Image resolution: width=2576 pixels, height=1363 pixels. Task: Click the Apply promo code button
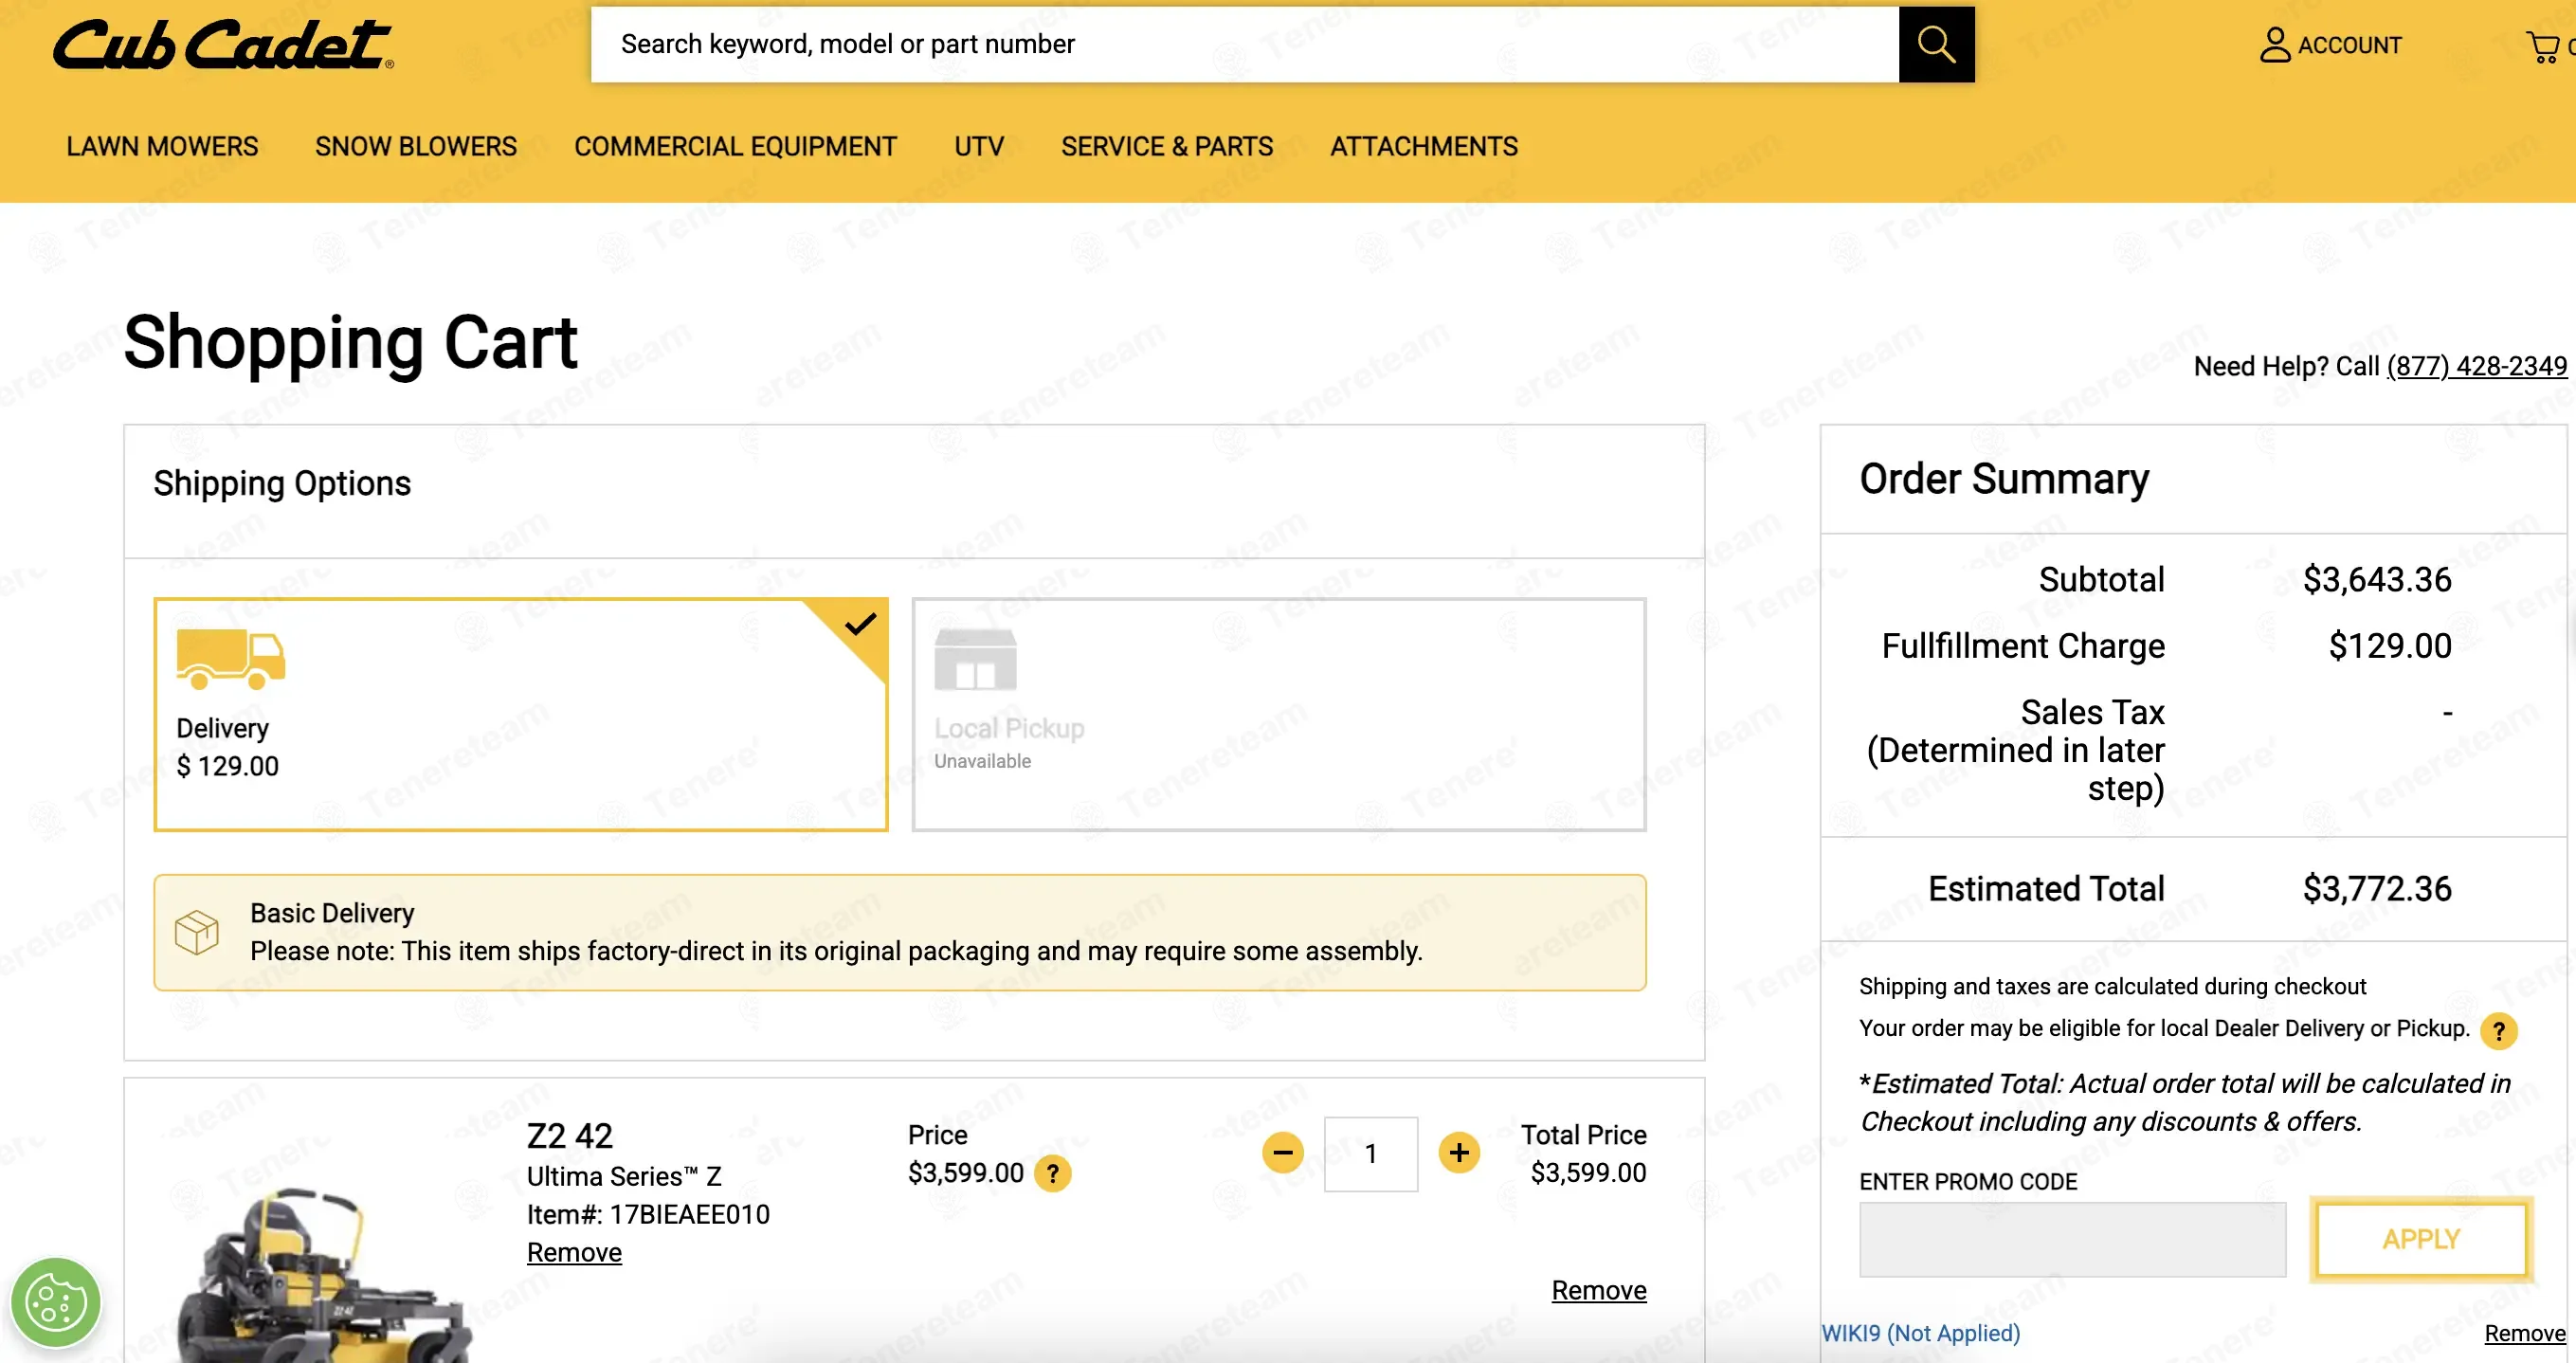click(x=2421, y=1239)
